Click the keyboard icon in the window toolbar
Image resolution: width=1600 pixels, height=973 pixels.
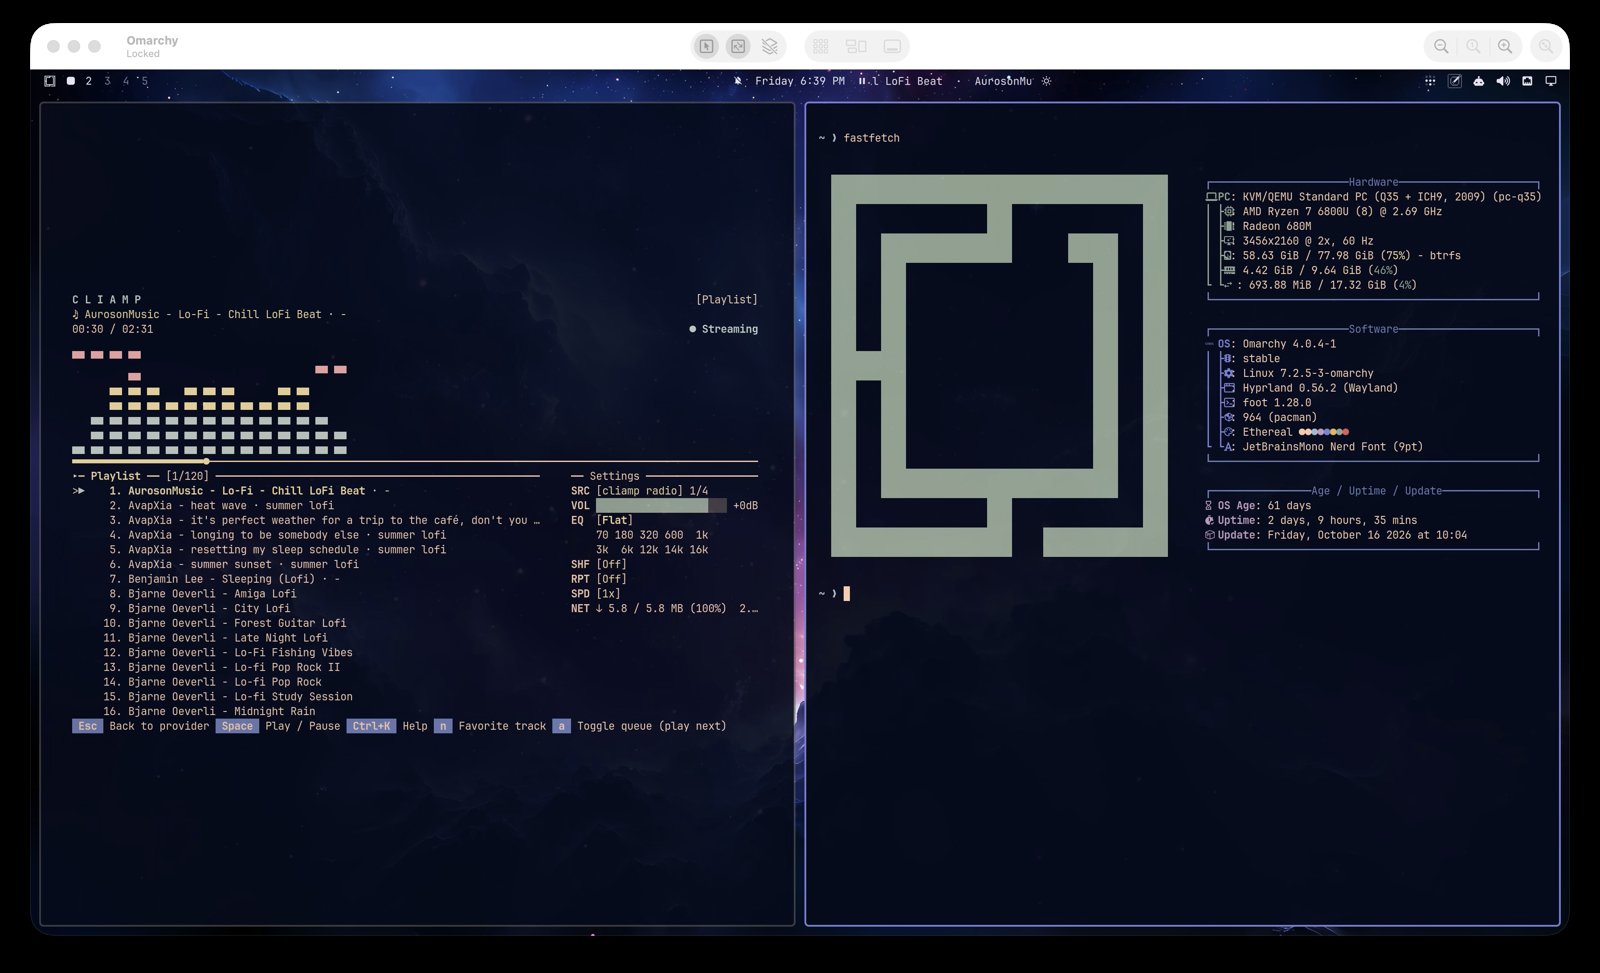(x=892, y=46)
